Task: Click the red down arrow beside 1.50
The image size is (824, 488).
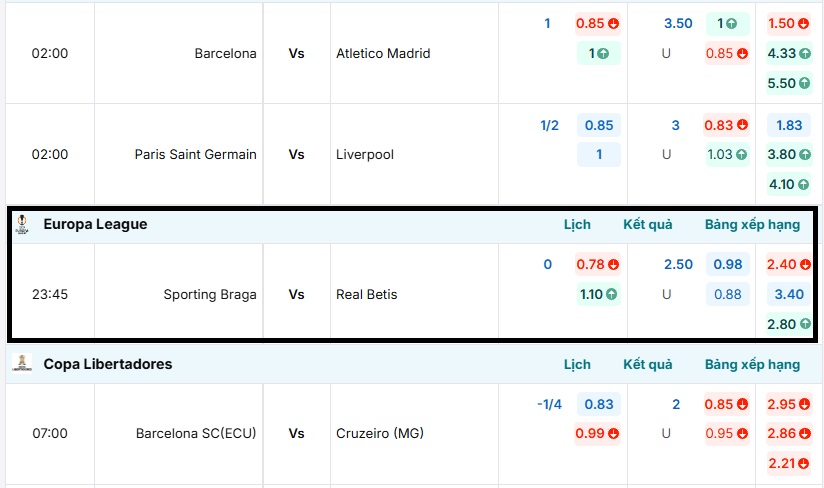Action: tap(804, 24)
